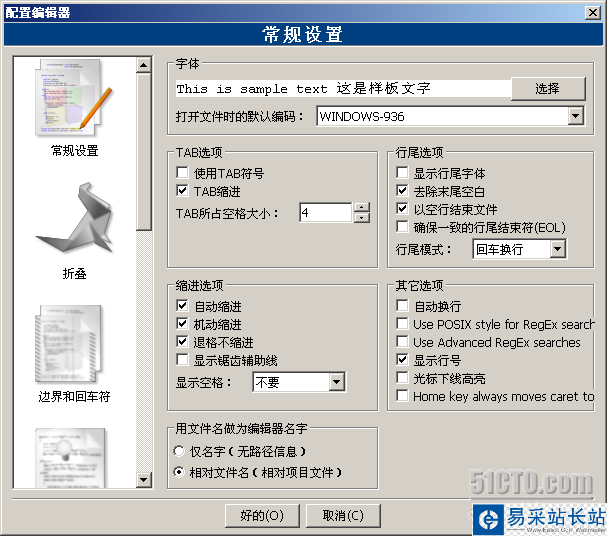Viewport: 607px width, 536px height.
Task: Enable Home key always moves caret checkbox
Action: (402, 396)
